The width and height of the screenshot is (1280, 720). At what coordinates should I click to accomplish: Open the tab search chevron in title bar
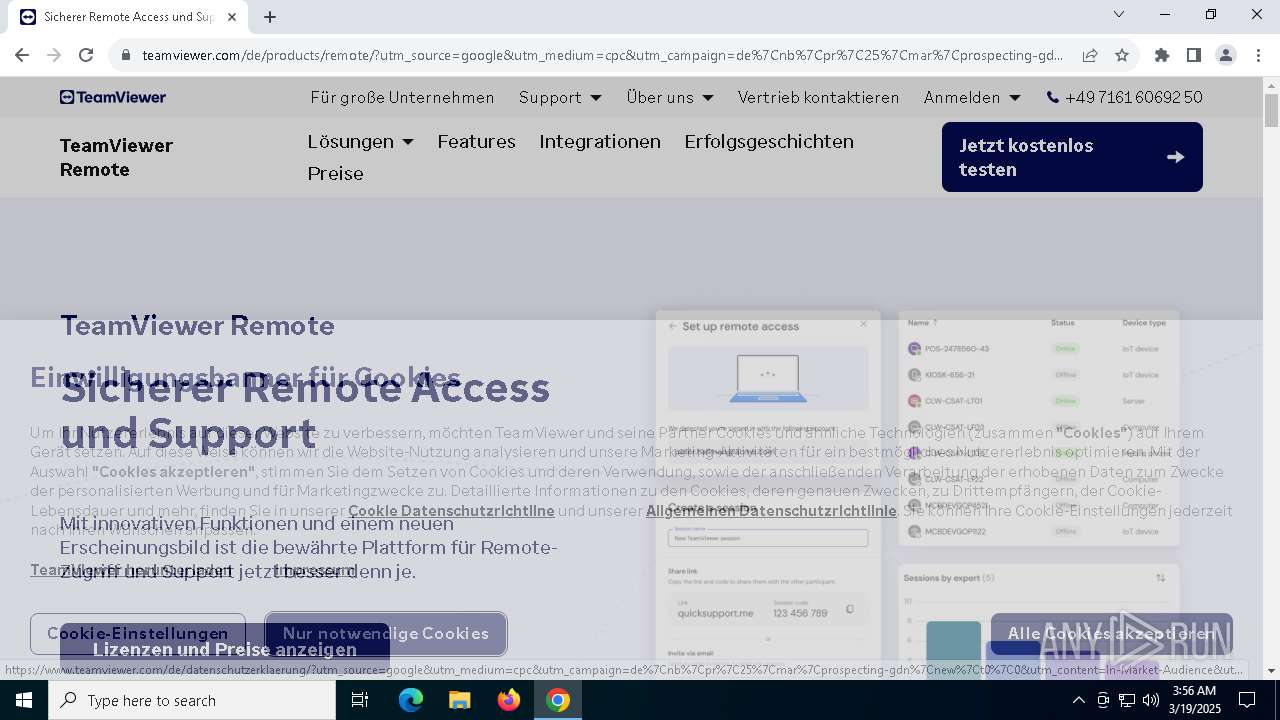[1119, 14]
